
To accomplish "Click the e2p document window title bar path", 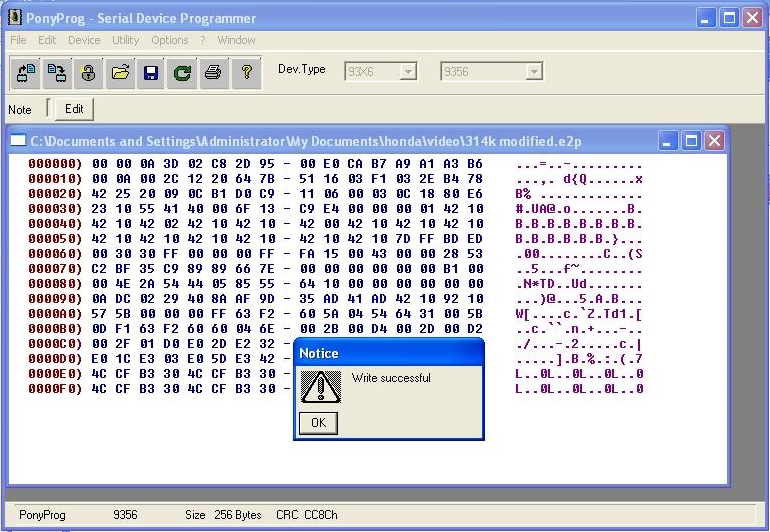I will point(306,141).
